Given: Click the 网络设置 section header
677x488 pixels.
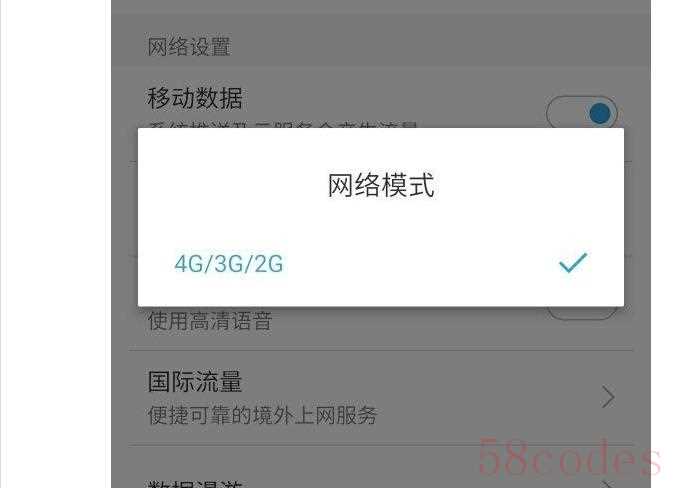Looking at the screenshot, I should (189, 47).
